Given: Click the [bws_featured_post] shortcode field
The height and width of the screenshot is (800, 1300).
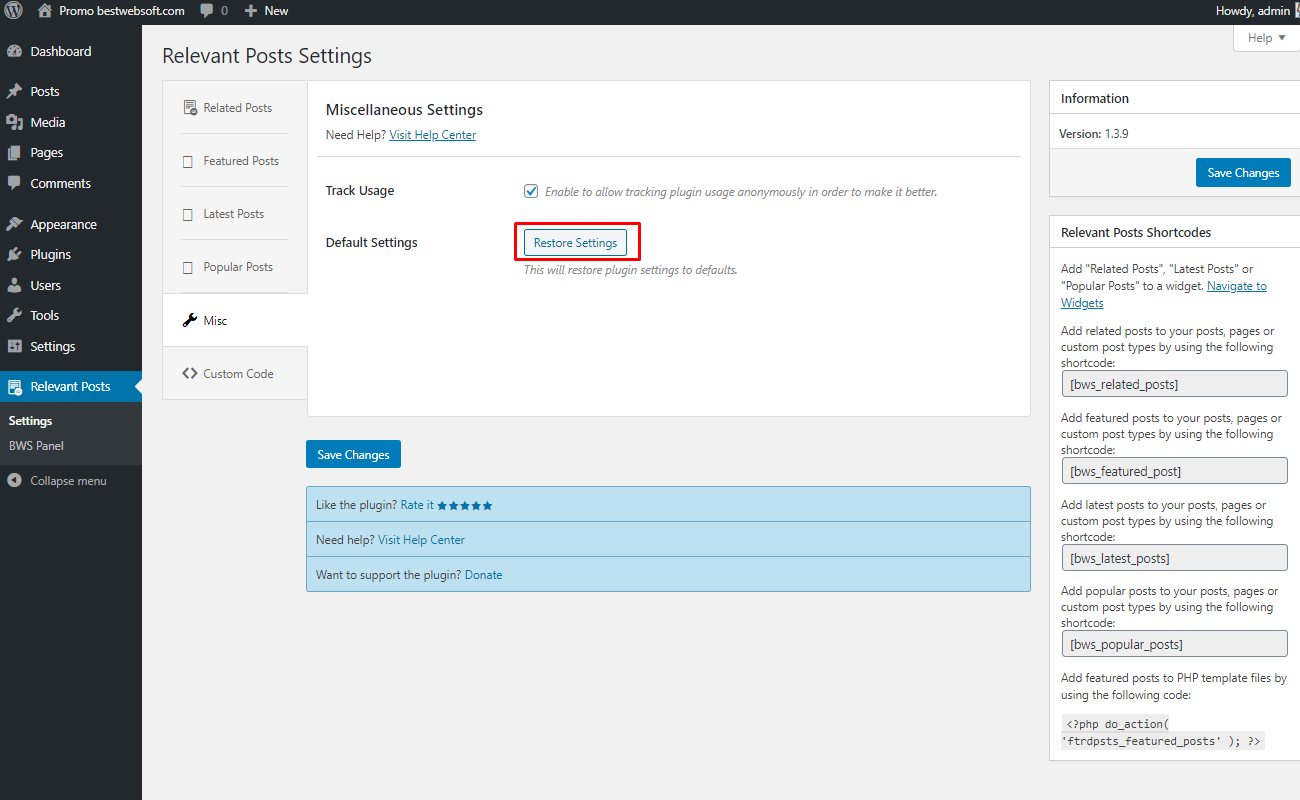Looking at the screenshot, I should [1174, 471].
